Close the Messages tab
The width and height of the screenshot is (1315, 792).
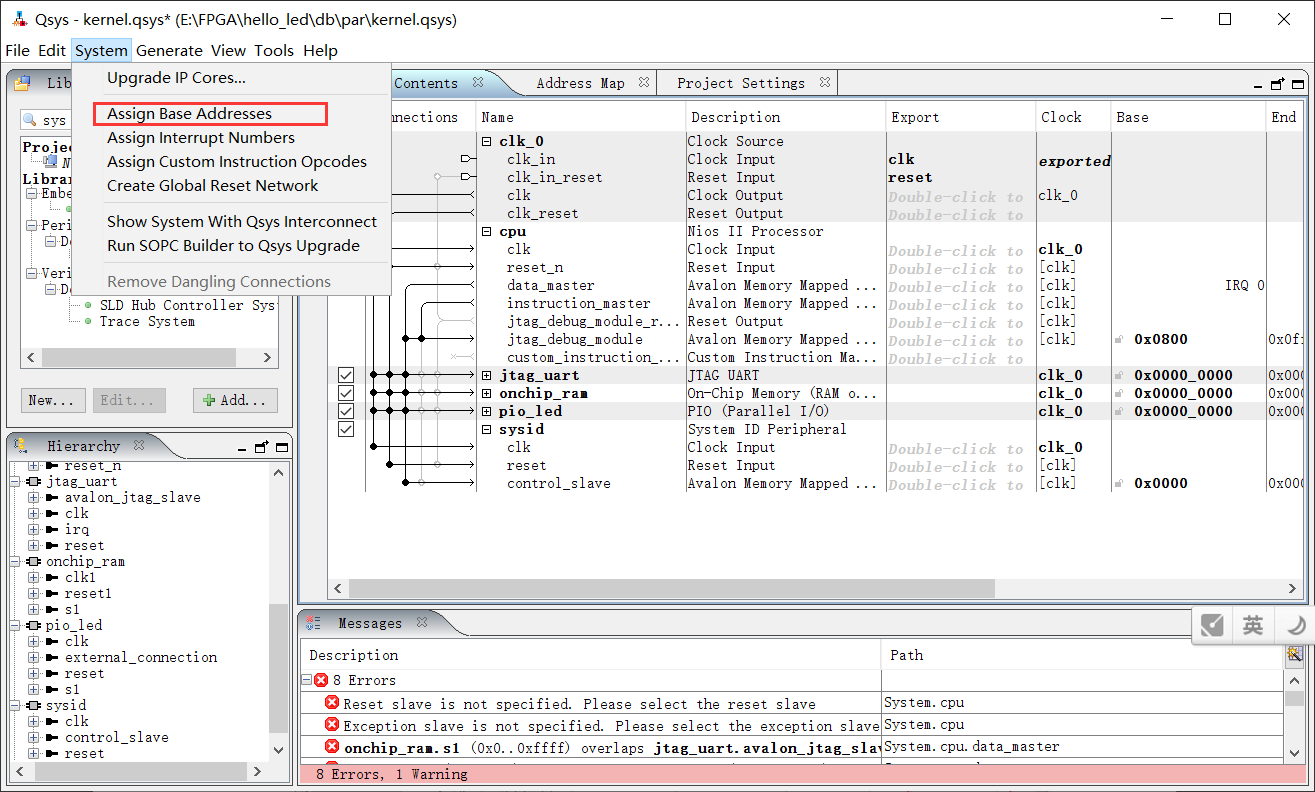point(421,623)
